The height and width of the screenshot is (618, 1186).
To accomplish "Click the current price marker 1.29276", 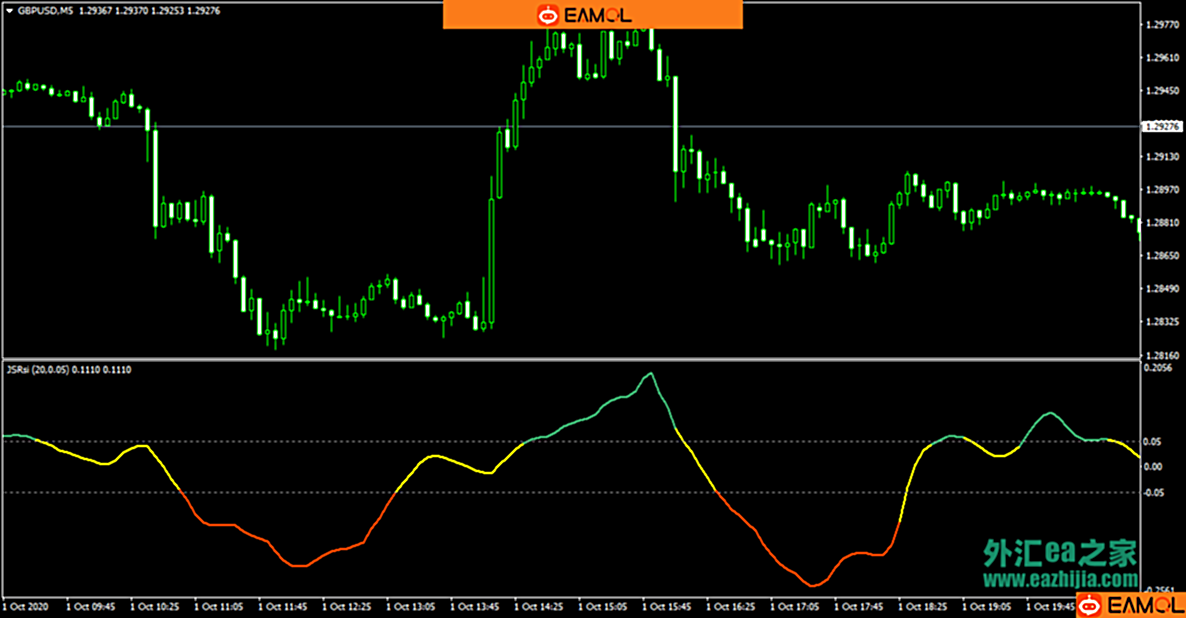I will tap(1163, 127).
